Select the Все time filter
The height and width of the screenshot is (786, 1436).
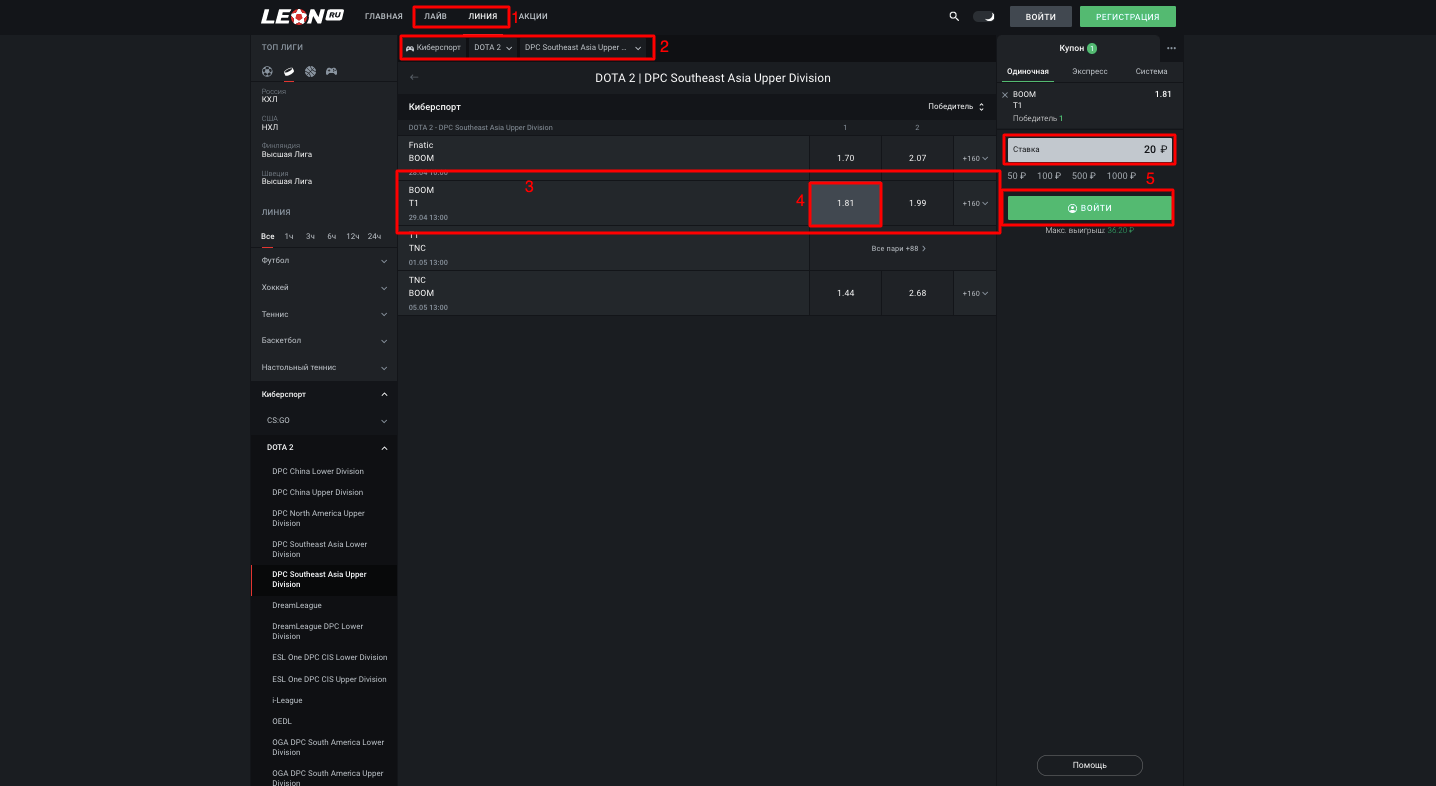click(268, 236)
